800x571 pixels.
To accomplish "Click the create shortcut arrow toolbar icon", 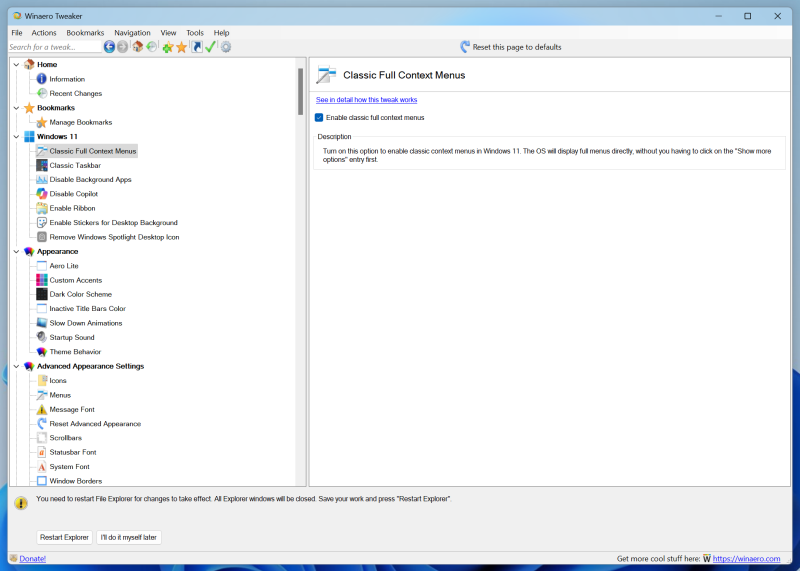I will (197, 47).
